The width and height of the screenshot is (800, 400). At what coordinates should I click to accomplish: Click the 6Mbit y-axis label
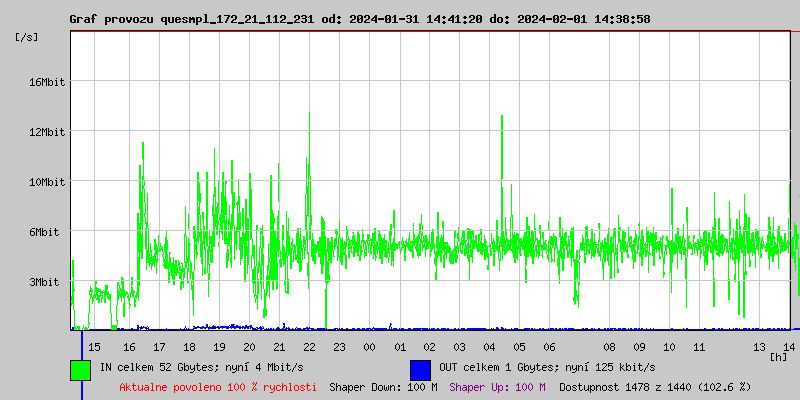(46, 232)
